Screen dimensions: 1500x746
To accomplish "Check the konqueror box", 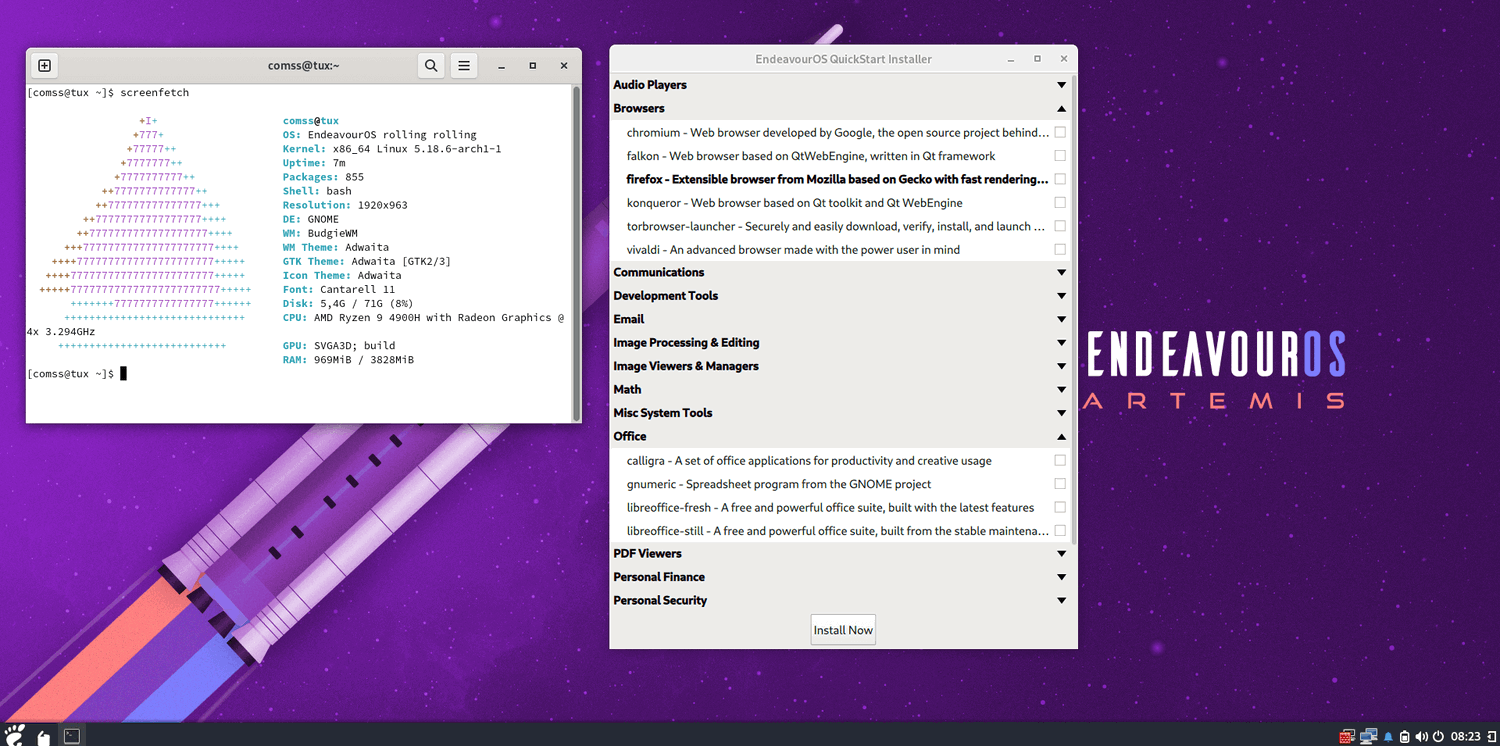I will click(1060, 203).
